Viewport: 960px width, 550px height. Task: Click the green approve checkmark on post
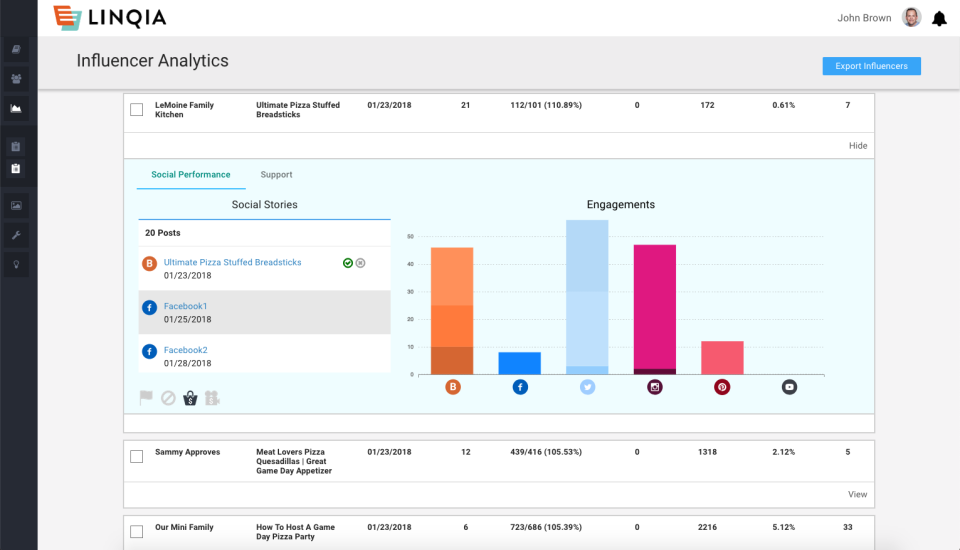pyautogui.click(x=347, y=263)
